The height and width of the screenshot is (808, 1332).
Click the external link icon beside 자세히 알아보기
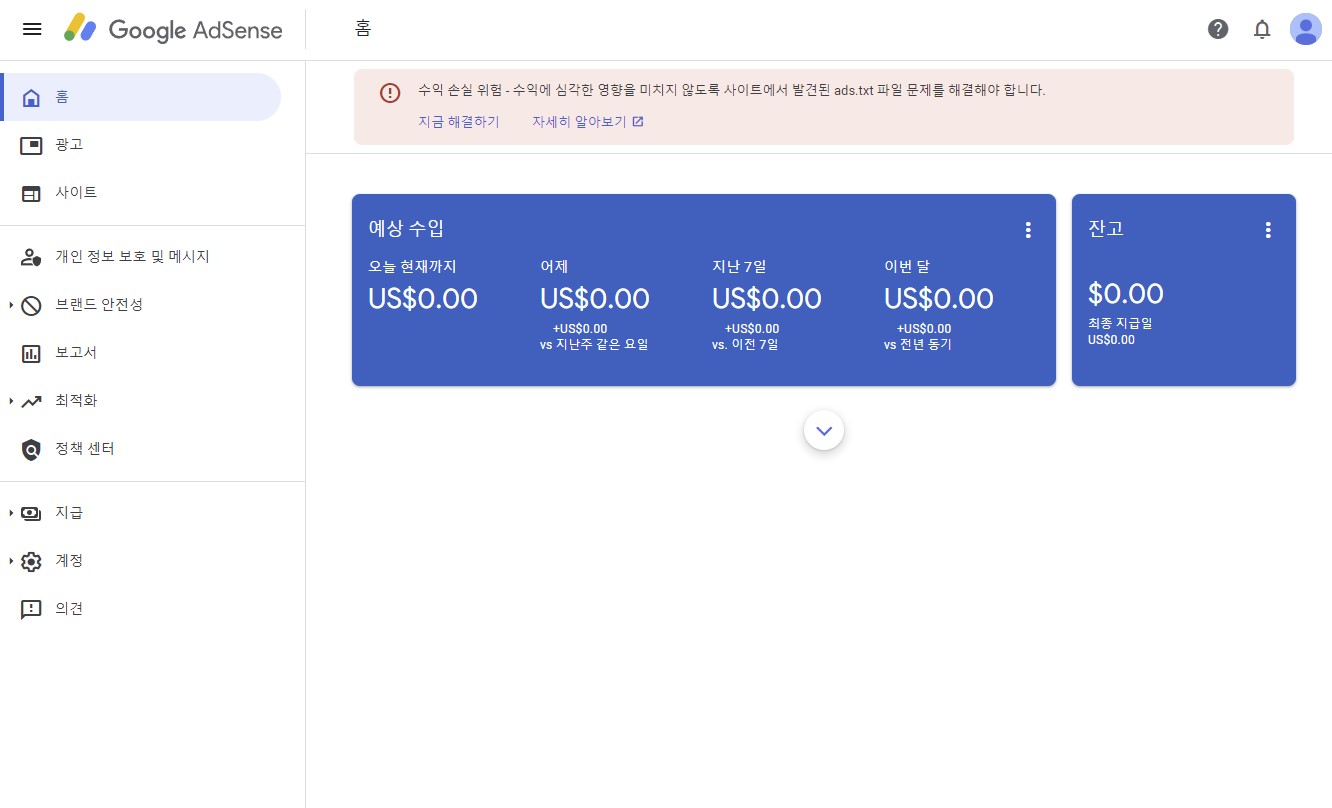point(638,122)
